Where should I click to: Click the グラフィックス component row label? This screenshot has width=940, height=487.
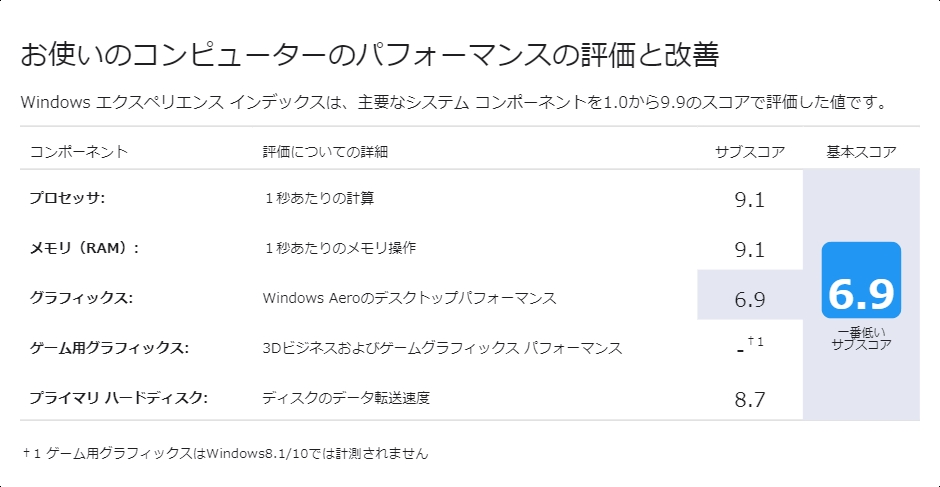point(82,298)
